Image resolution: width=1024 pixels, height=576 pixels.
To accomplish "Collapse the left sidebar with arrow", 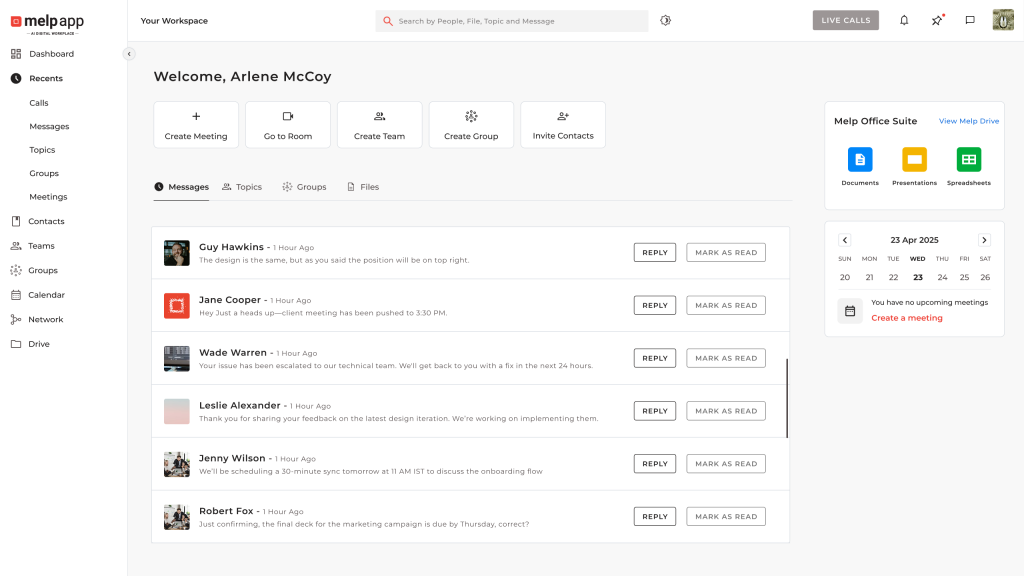I will (x=129, y=54).
